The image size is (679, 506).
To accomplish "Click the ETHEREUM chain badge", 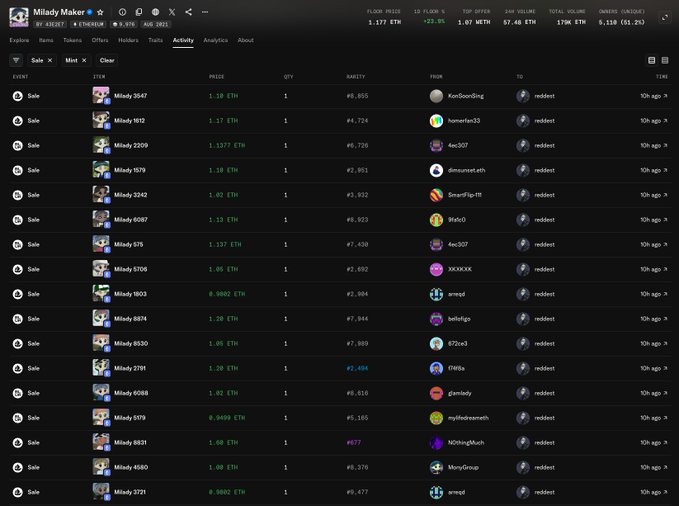I will click(89, 24).
